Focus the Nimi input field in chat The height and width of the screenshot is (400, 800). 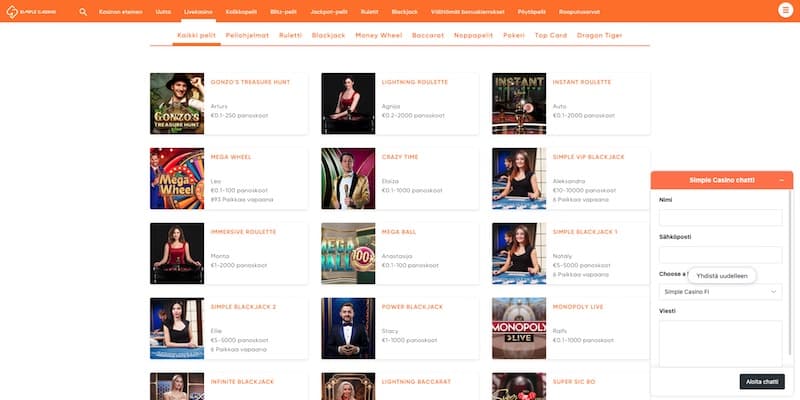click(x=720, y=218)
